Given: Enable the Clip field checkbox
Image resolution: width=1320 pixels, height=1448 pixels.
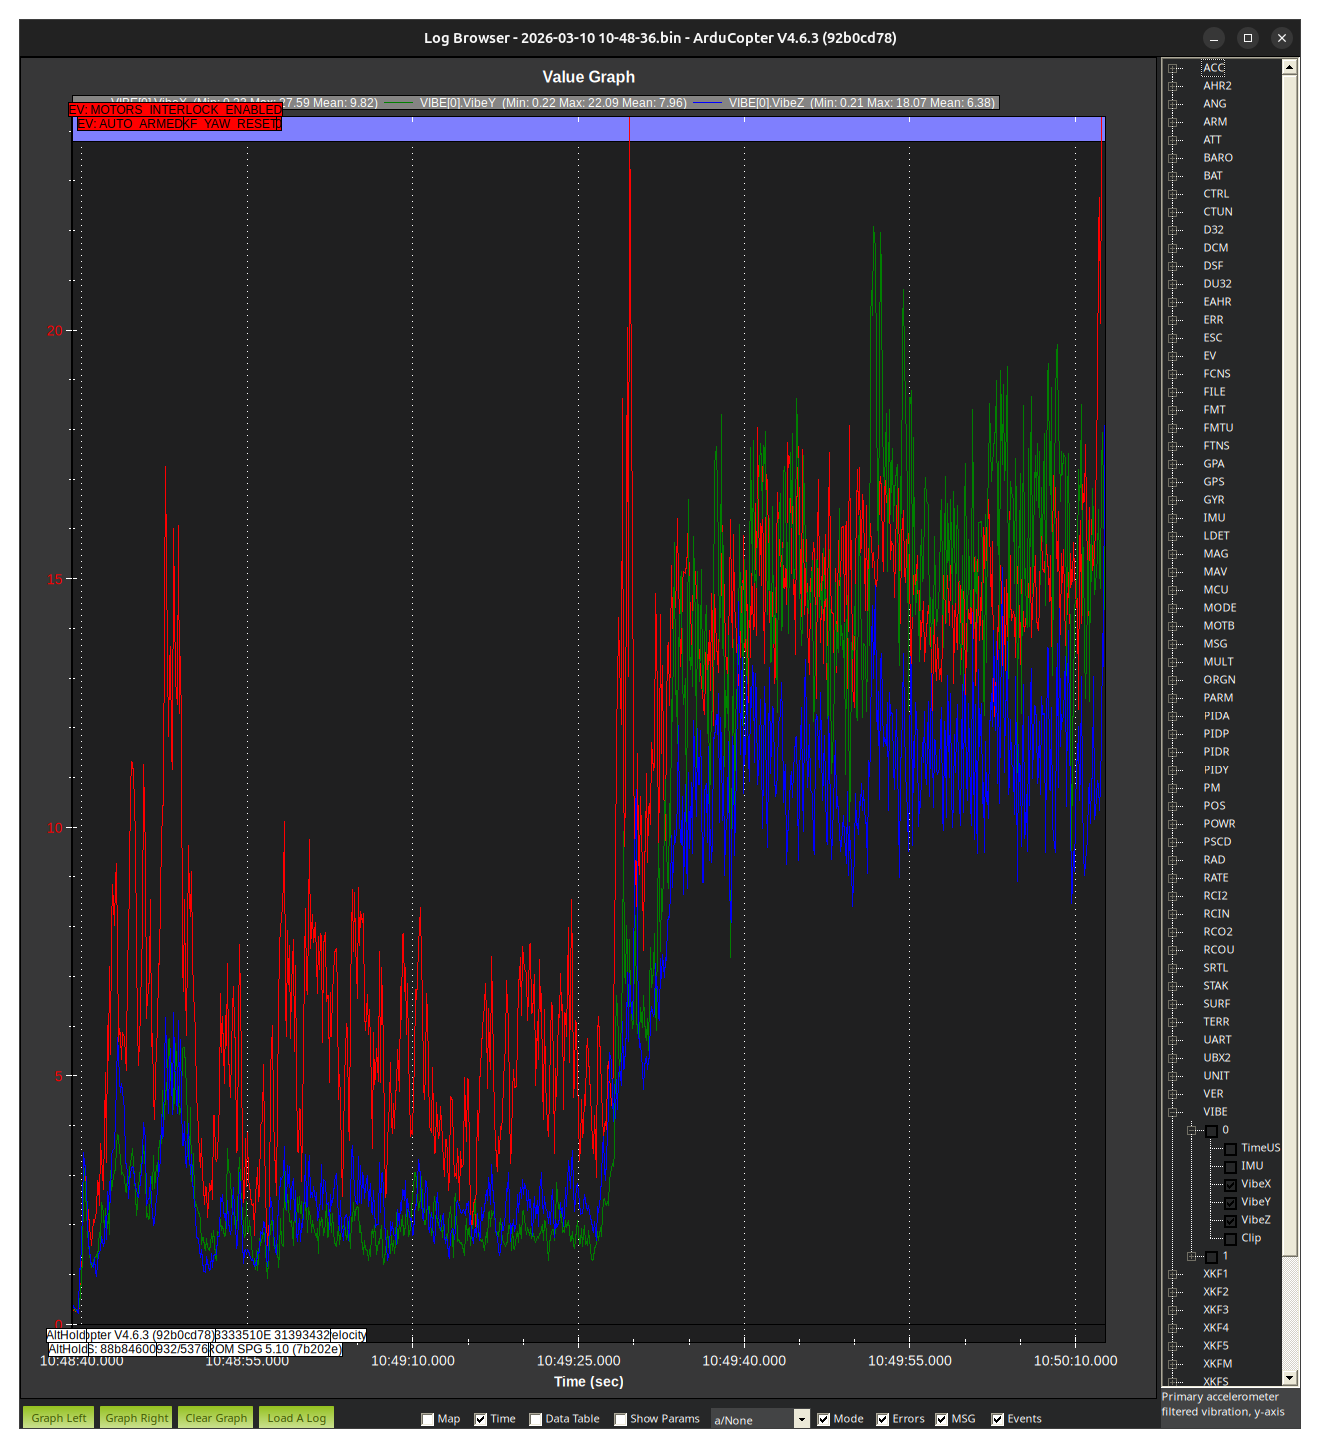Looking at the screenshot, I should 1230,1239.
